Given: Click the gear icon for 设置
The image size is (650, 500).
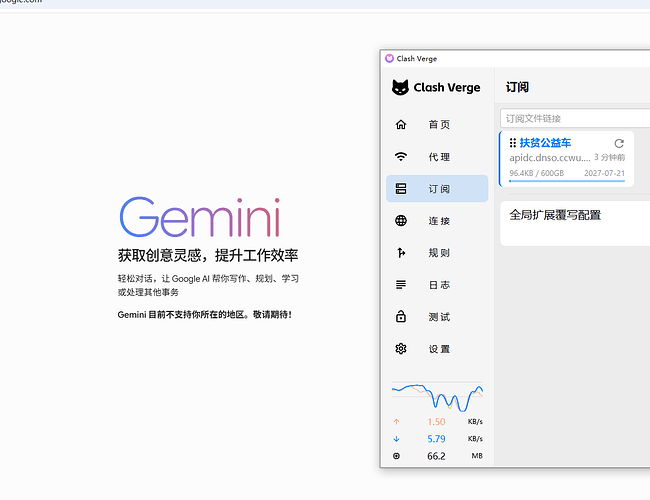Looking at the screenshot, I should point(401,349).
